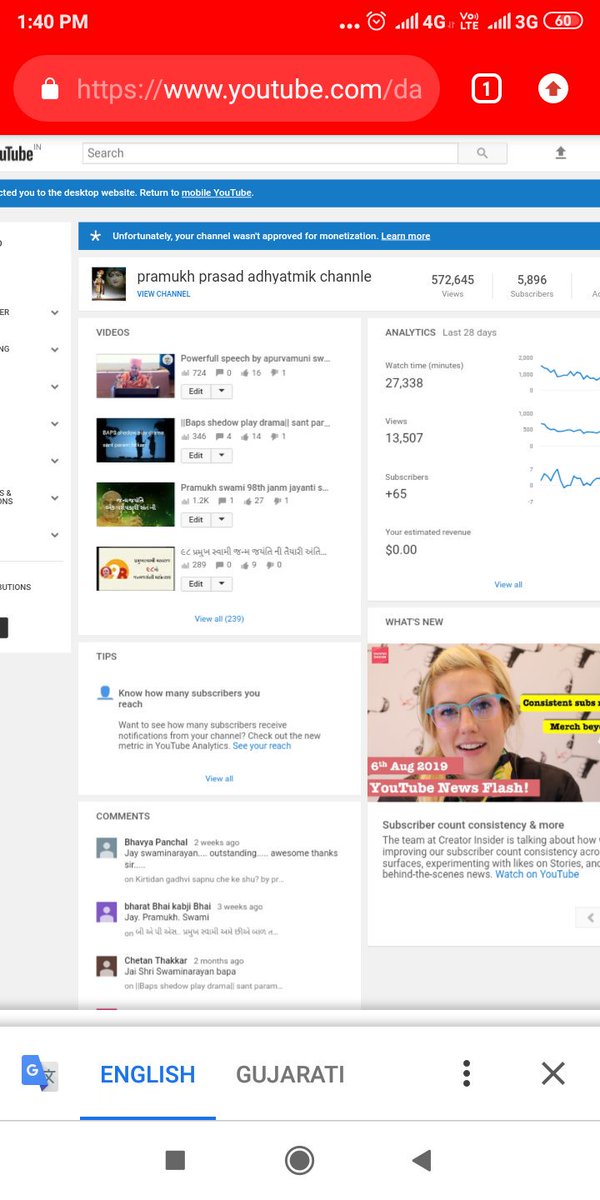The image size is (600, 1200).
Task: Select the ENGLISH translation tab
Action: 148,1074
